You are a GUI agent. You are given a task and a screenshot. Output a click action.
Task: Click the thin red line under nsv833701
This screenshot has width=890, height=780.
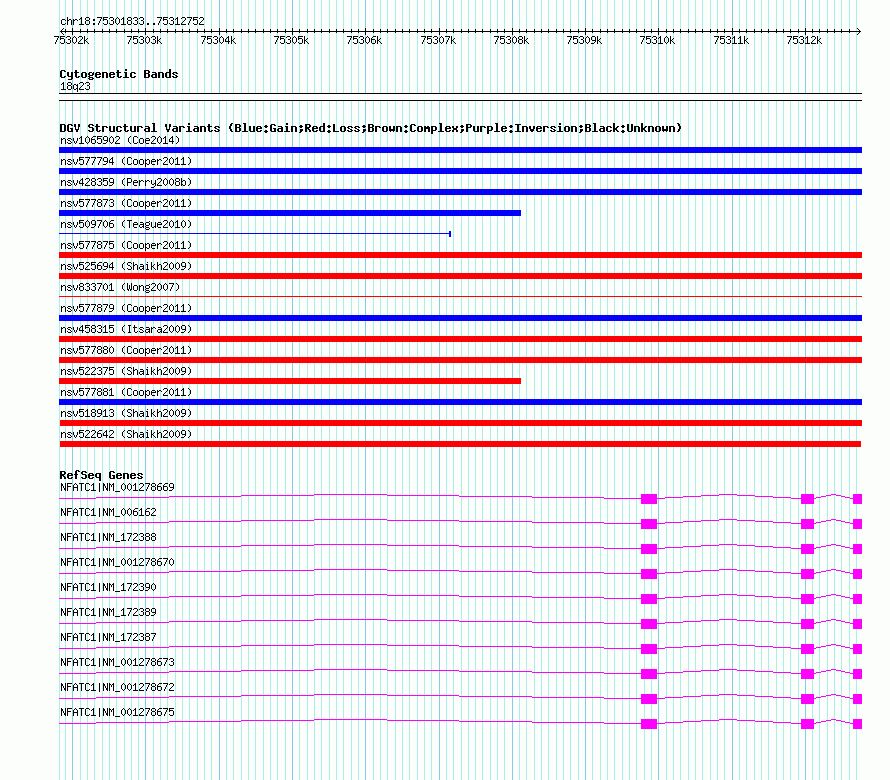pos(460,296)
